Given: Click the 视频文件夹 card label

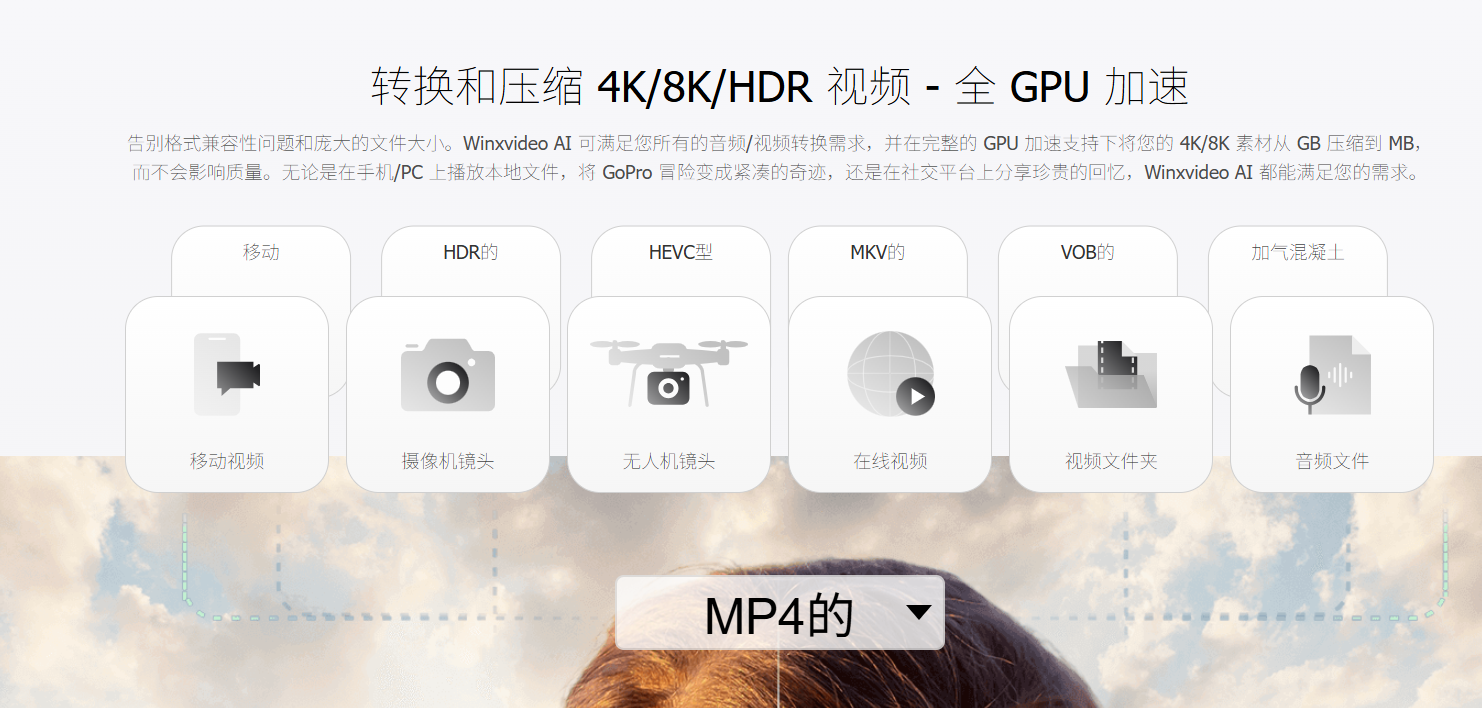Looking at the screenshot, I should (1111, 461).
